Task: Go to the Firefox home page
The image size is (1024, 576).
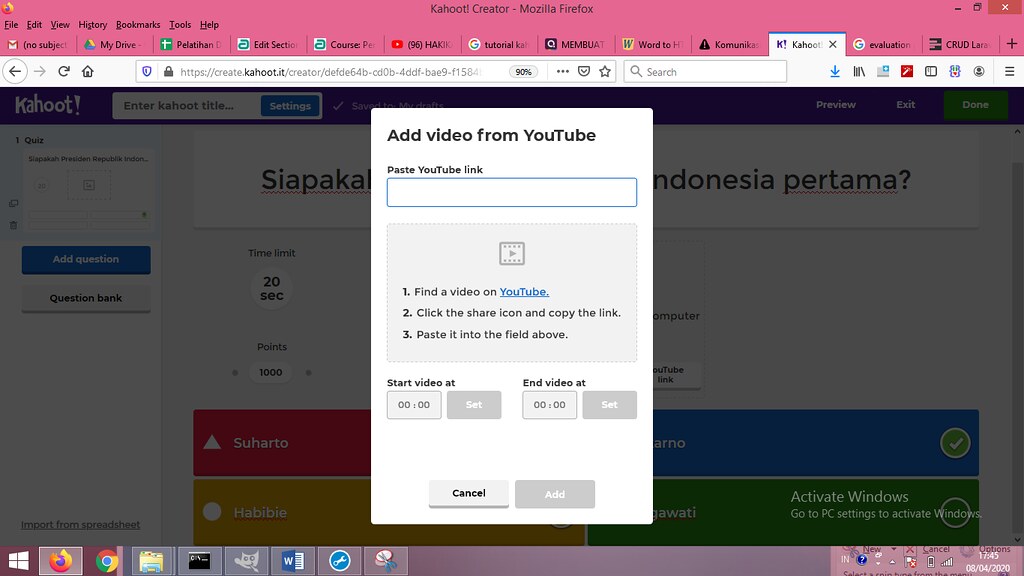Action: (88, 71)
